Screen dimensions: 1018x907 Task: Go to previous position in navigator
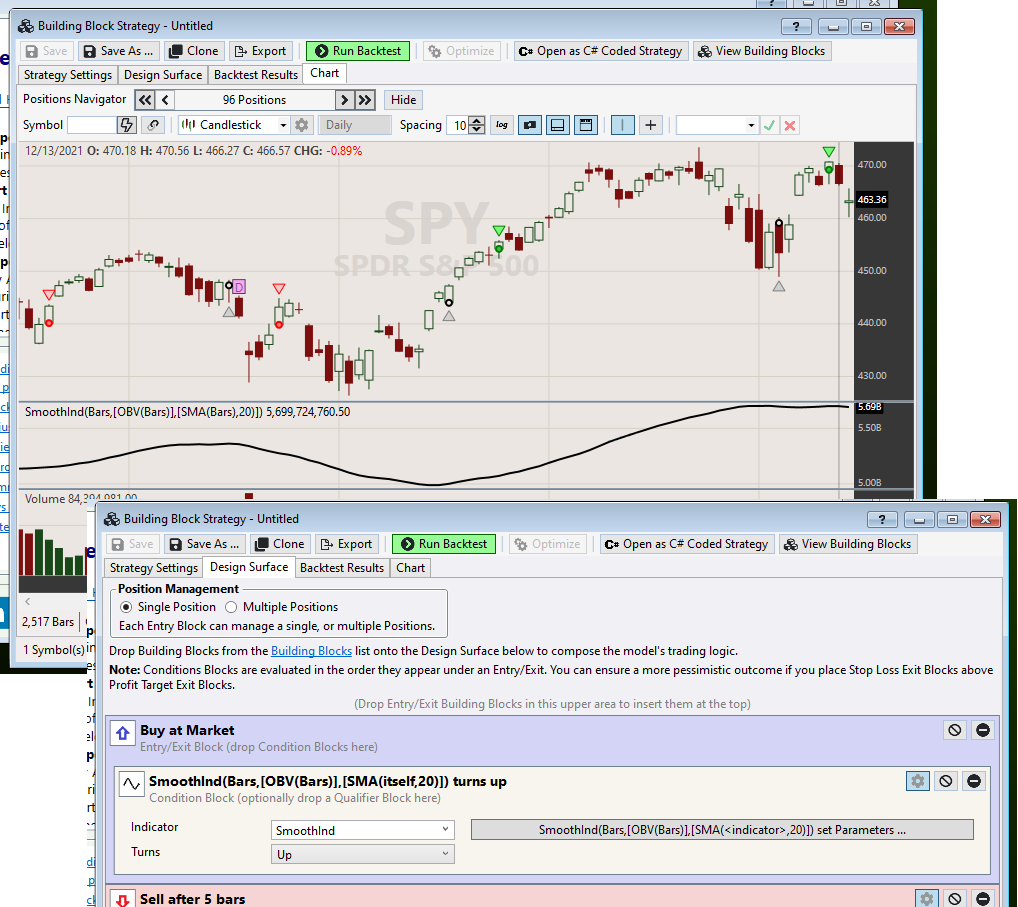pyautogui.click(x=165, y=100)
